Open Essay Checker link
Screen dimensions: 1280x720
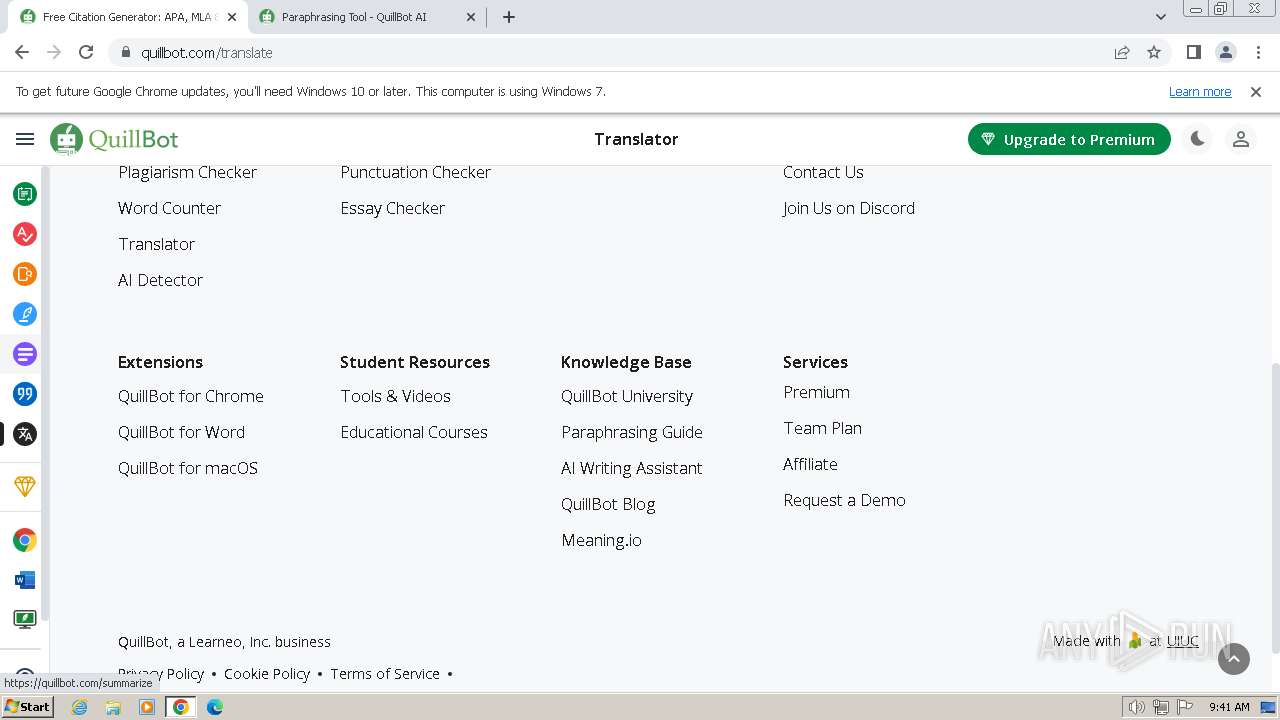click(x=392, y=208)
